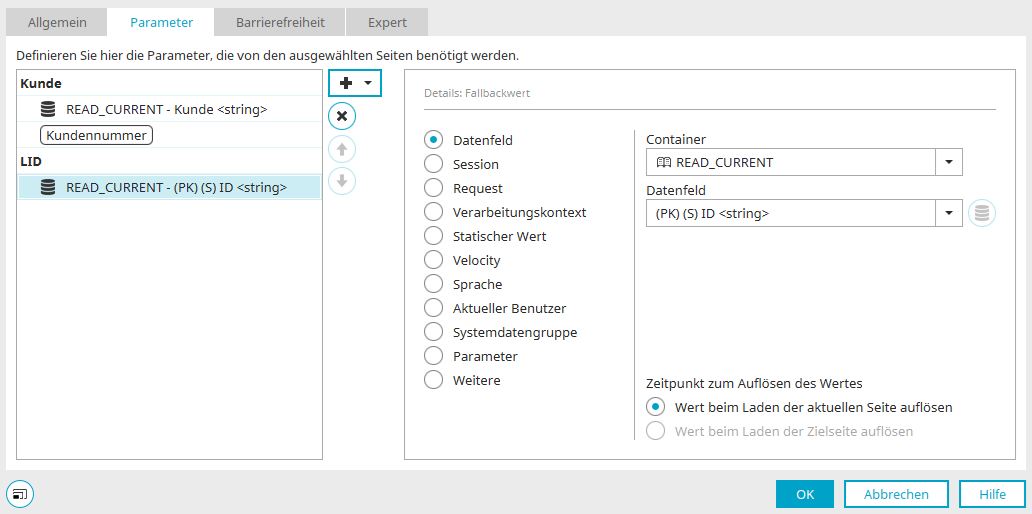The image size is (1032, 514).
Task: Open dropdown arrow beside plus button
Action: point(369,84)
